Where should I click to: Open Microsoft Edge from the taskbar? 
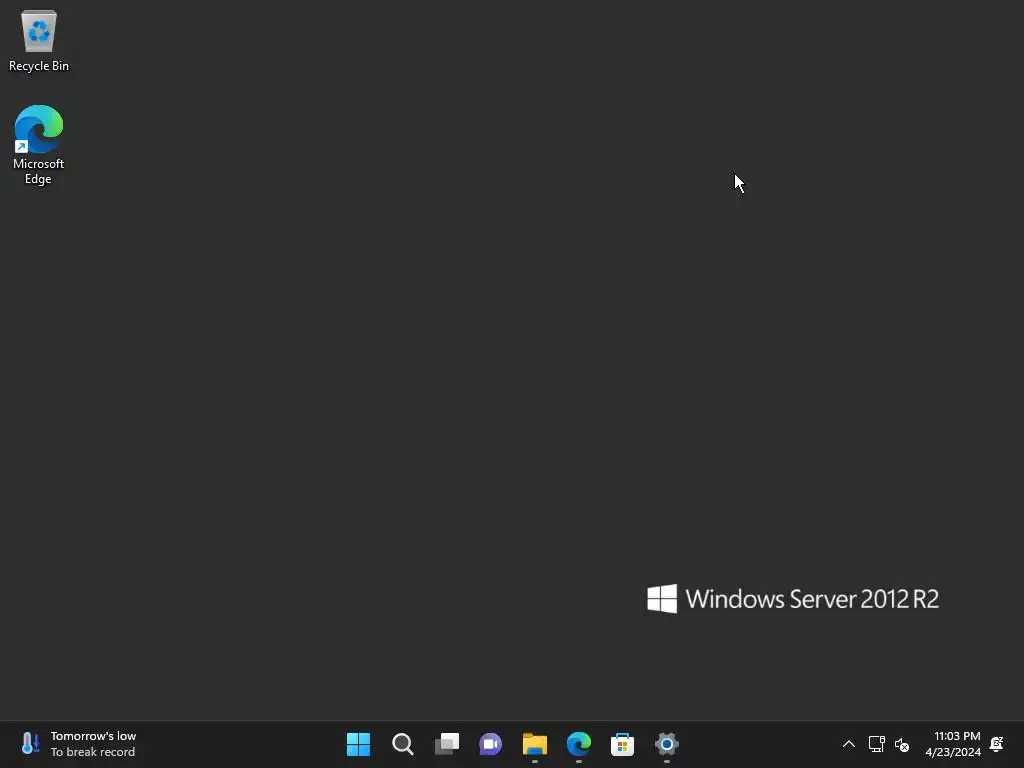click(579, 744)
